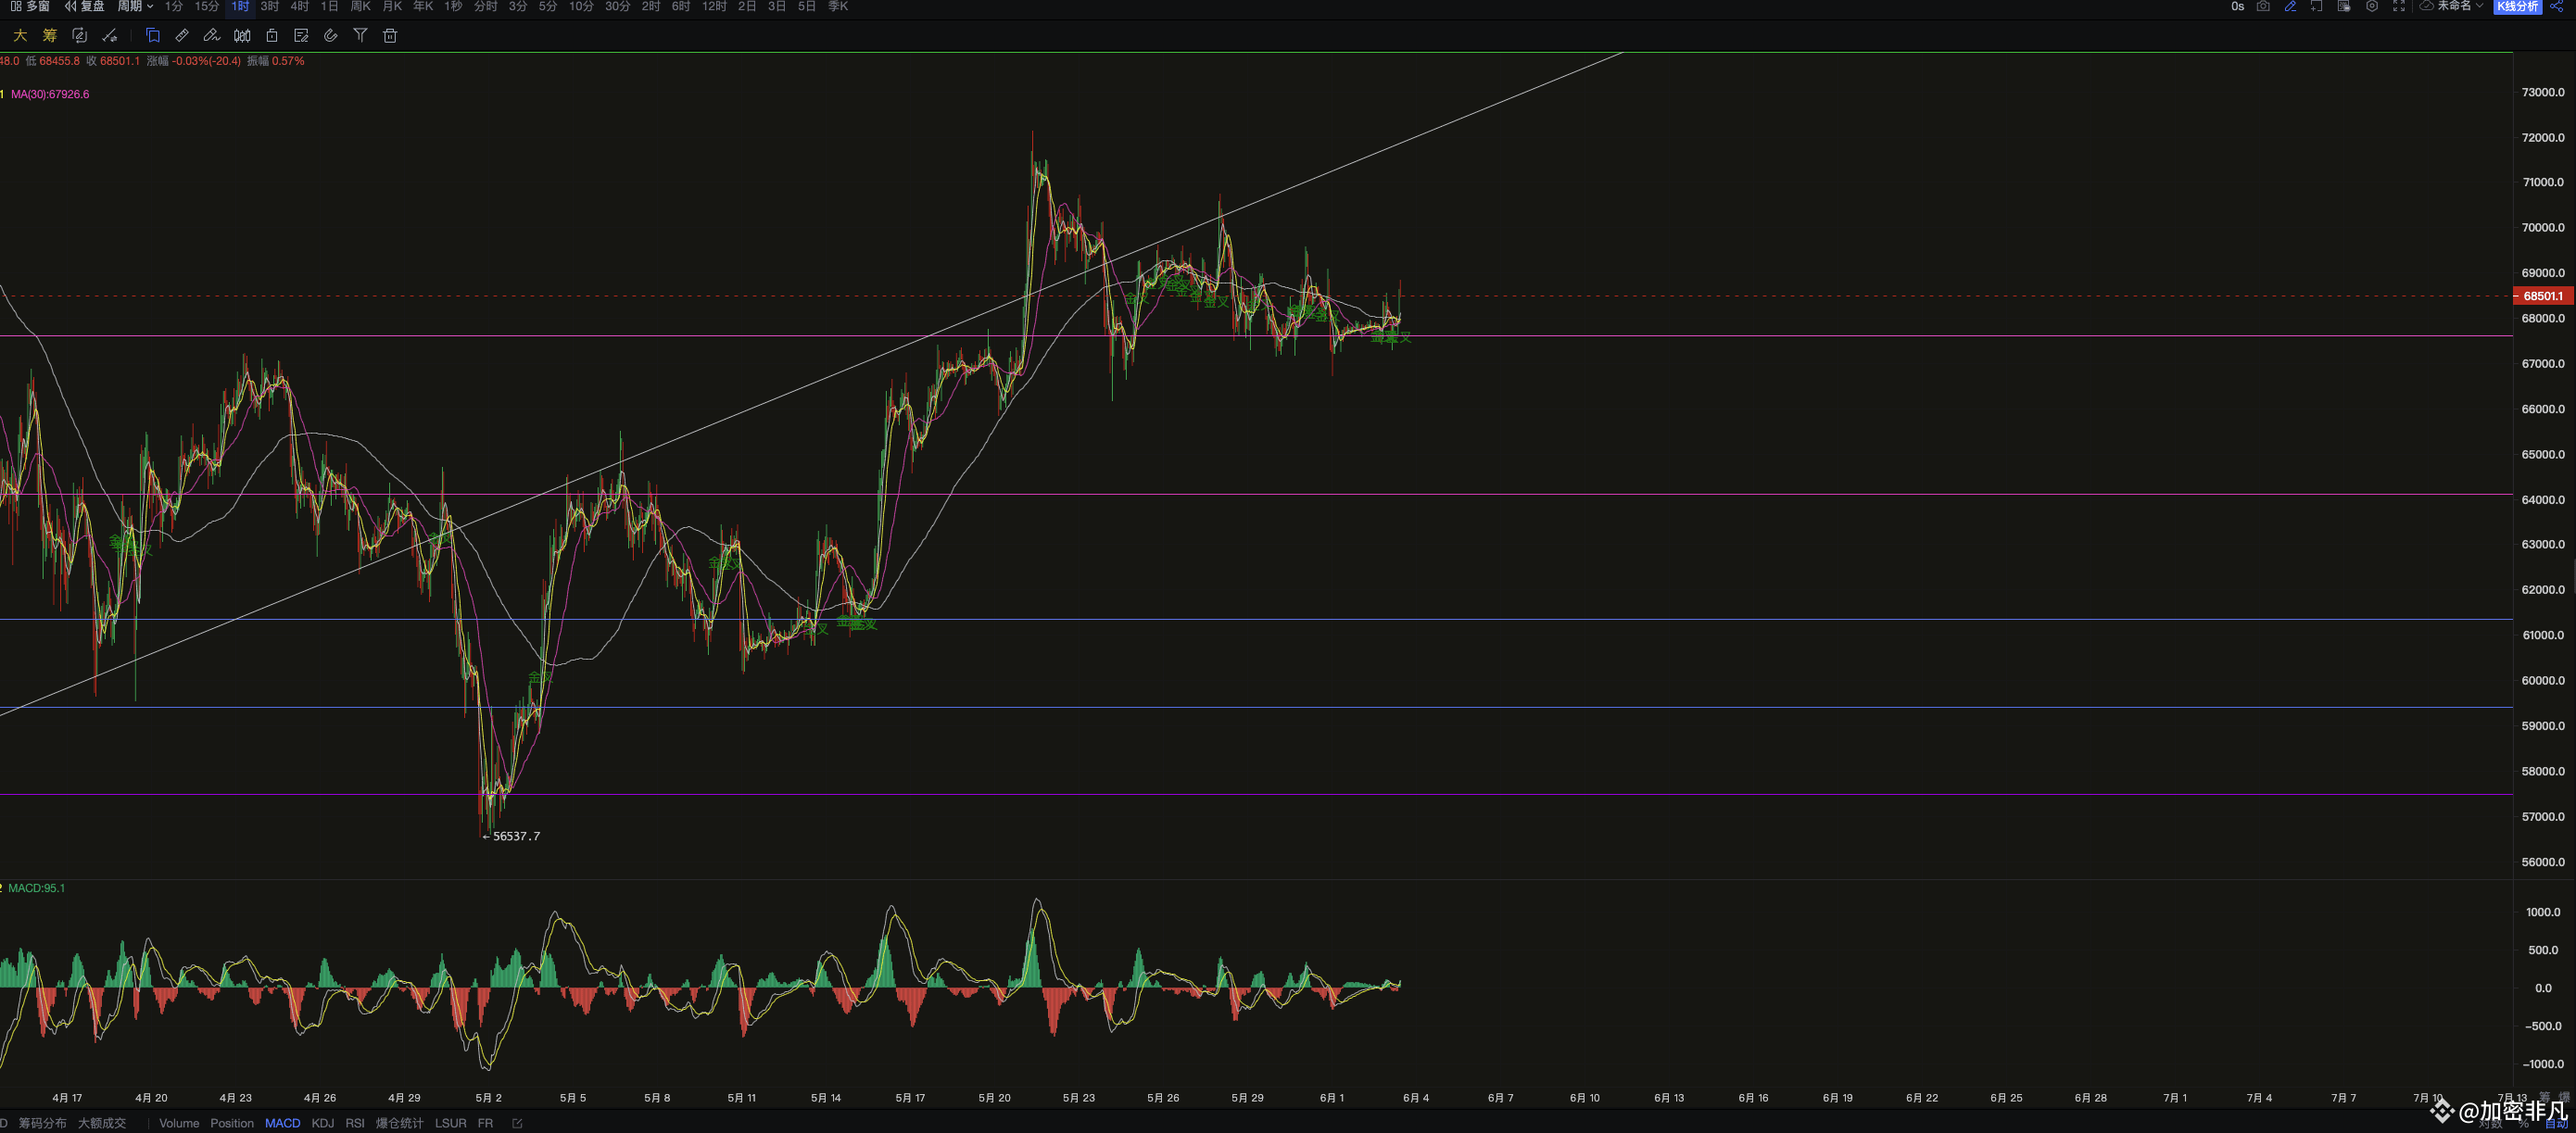Image resolution: width=2576 pixels, height=1133 pixels.
Task: Click the 68501.1 current price label
Action: point(2541,296)
